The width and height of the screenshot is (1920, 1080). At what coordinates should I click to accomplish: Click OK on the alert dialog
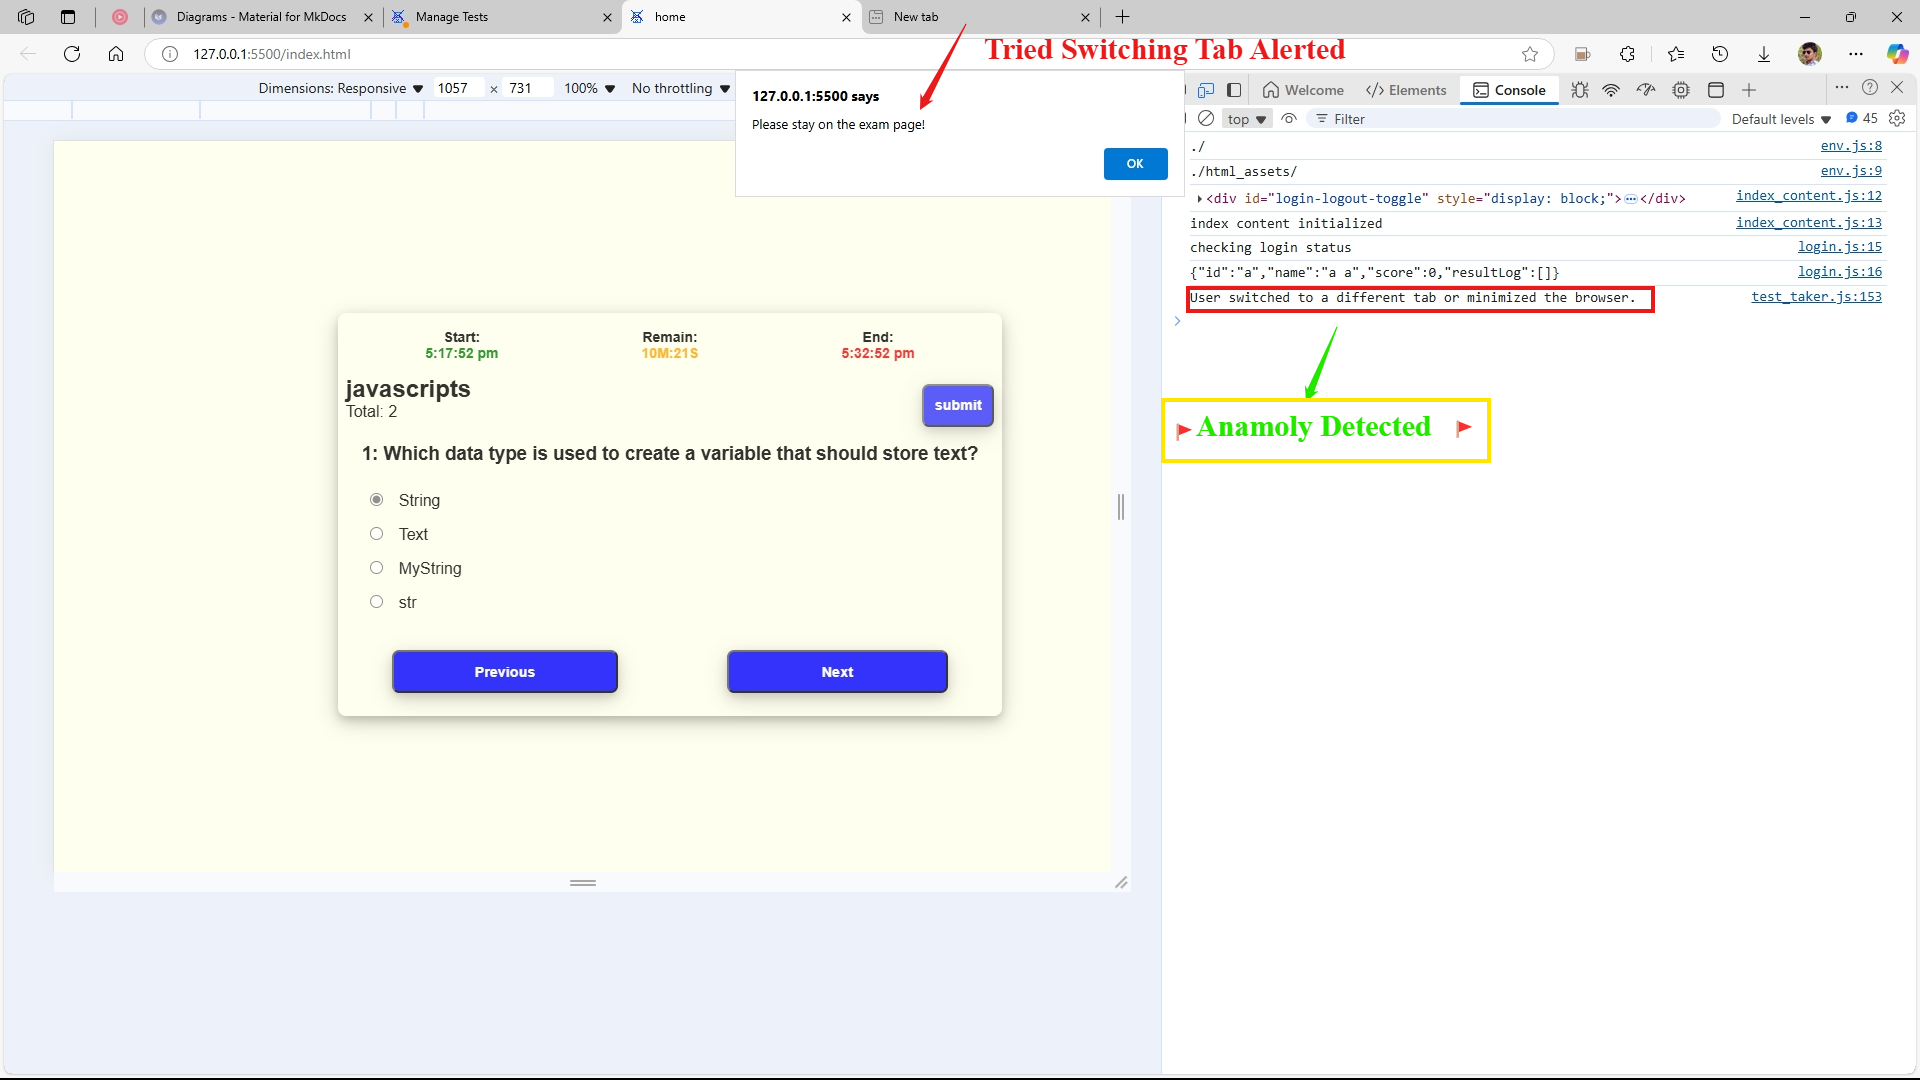pos(1135,164)
